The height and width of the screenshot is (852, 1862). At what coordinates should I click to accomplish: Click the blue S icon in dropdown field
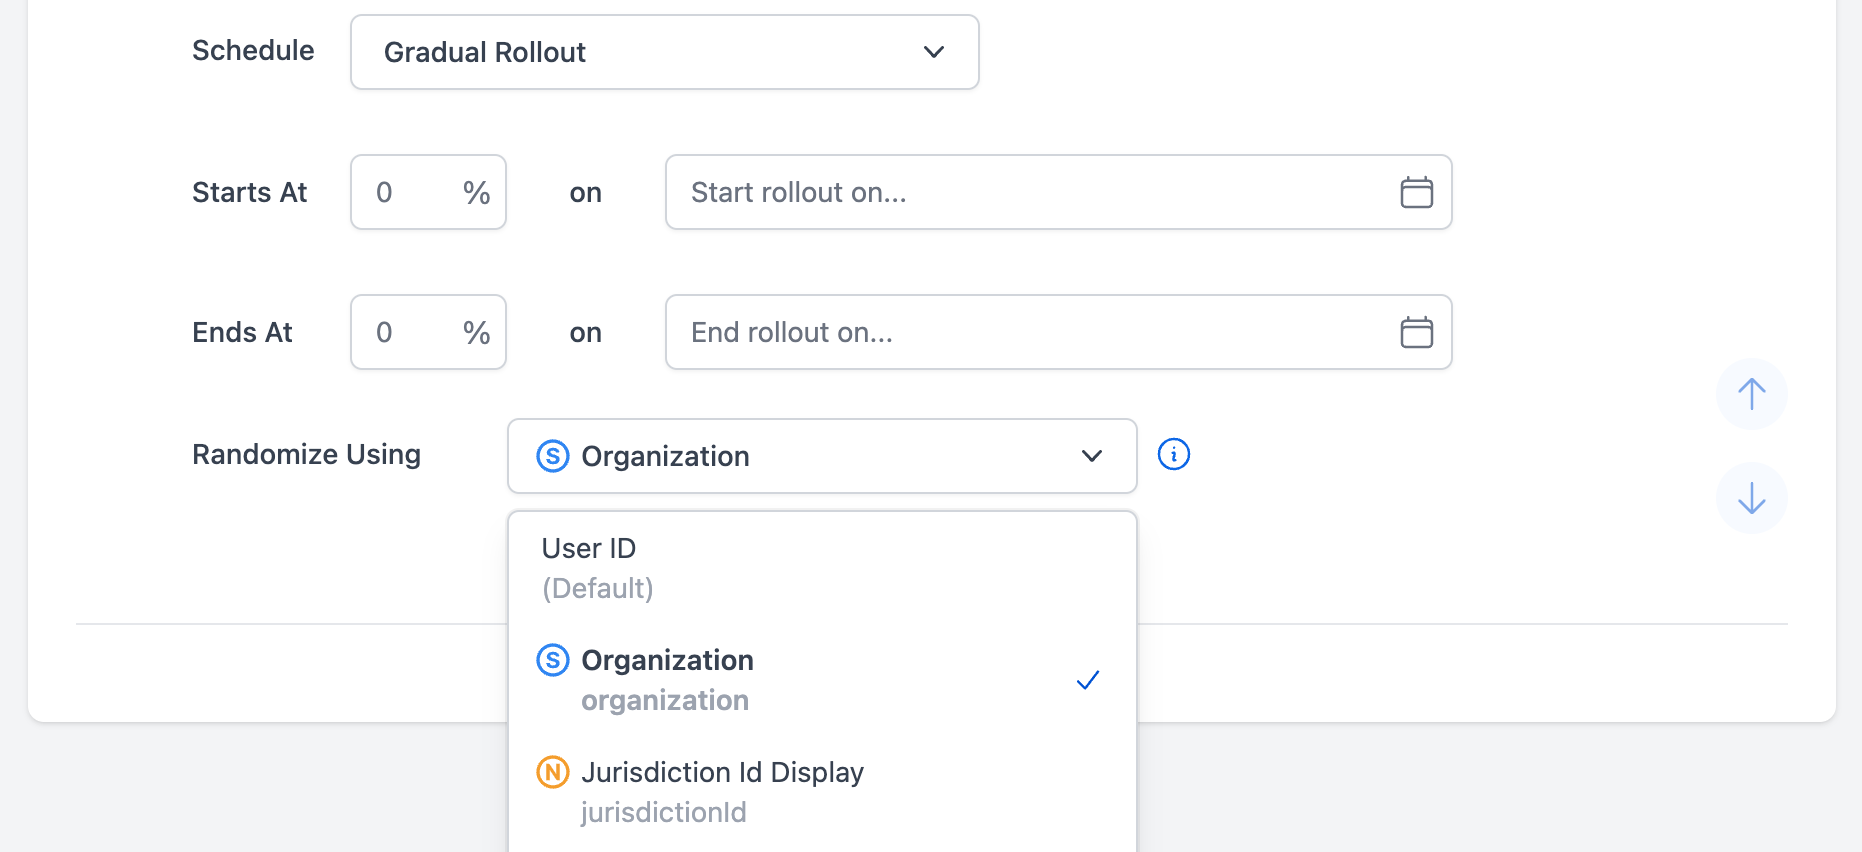click(553, 456)
